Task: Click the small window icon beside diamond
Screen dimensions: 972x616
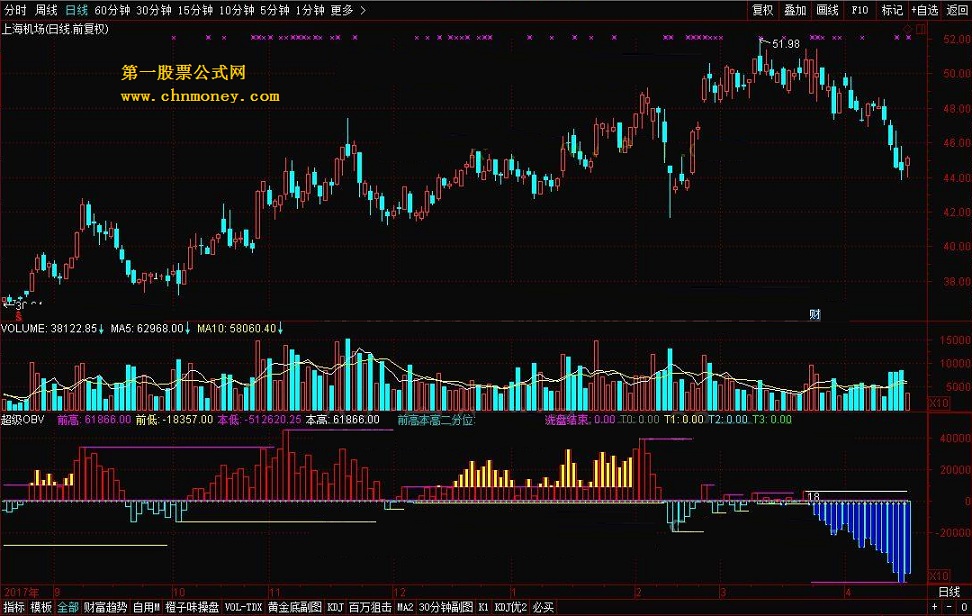Action: click(x=921, y=29)
